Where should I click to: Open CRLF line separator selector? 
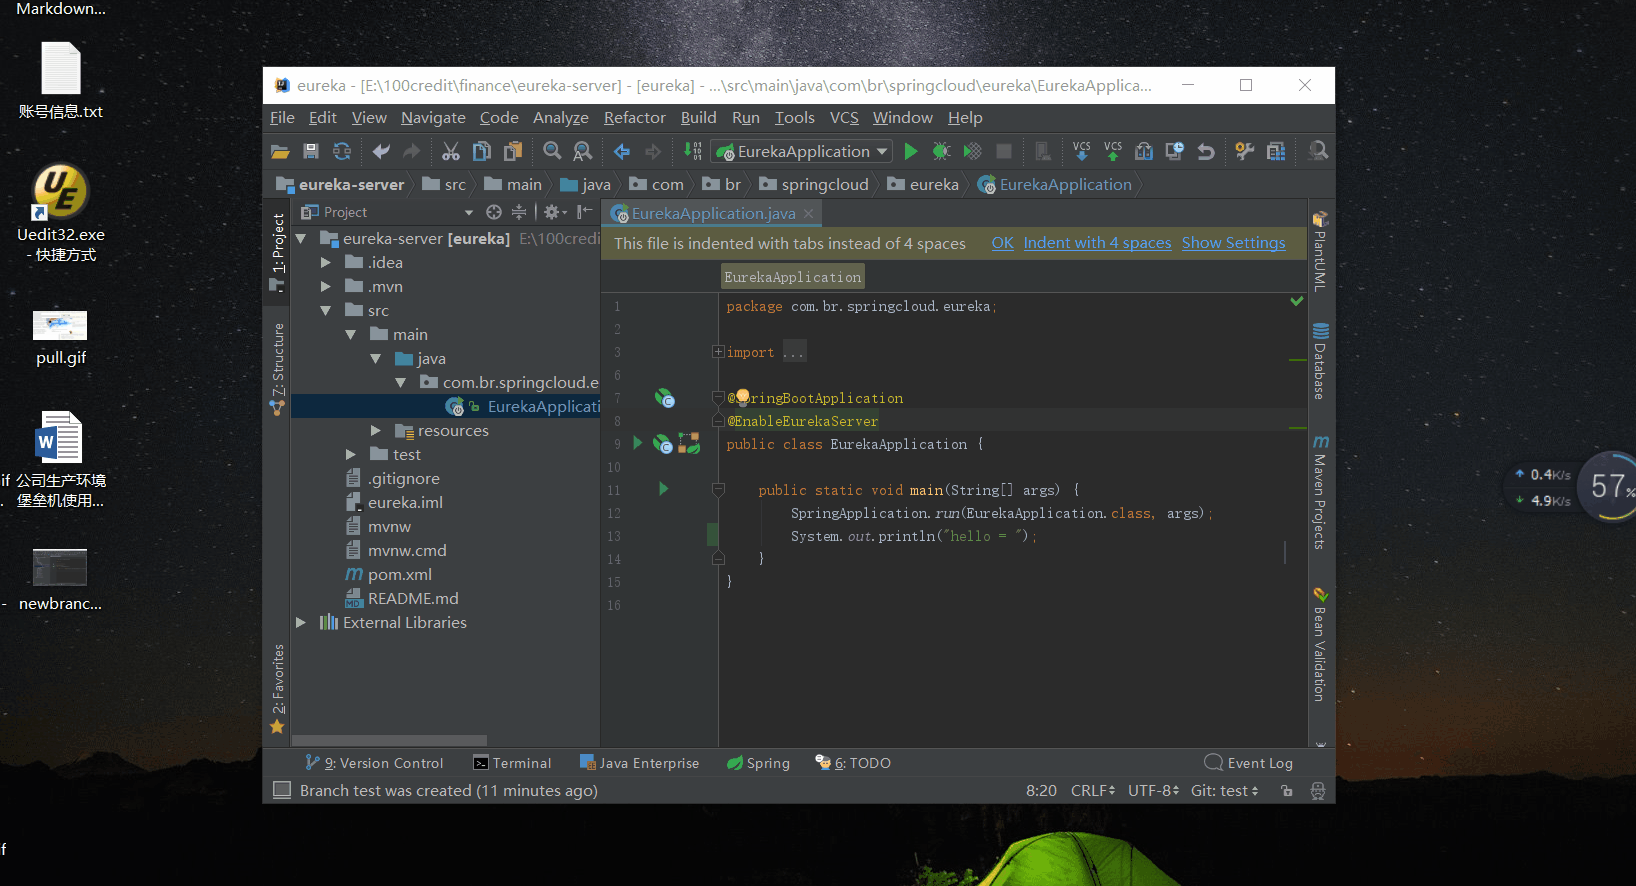click(1093, 790)
